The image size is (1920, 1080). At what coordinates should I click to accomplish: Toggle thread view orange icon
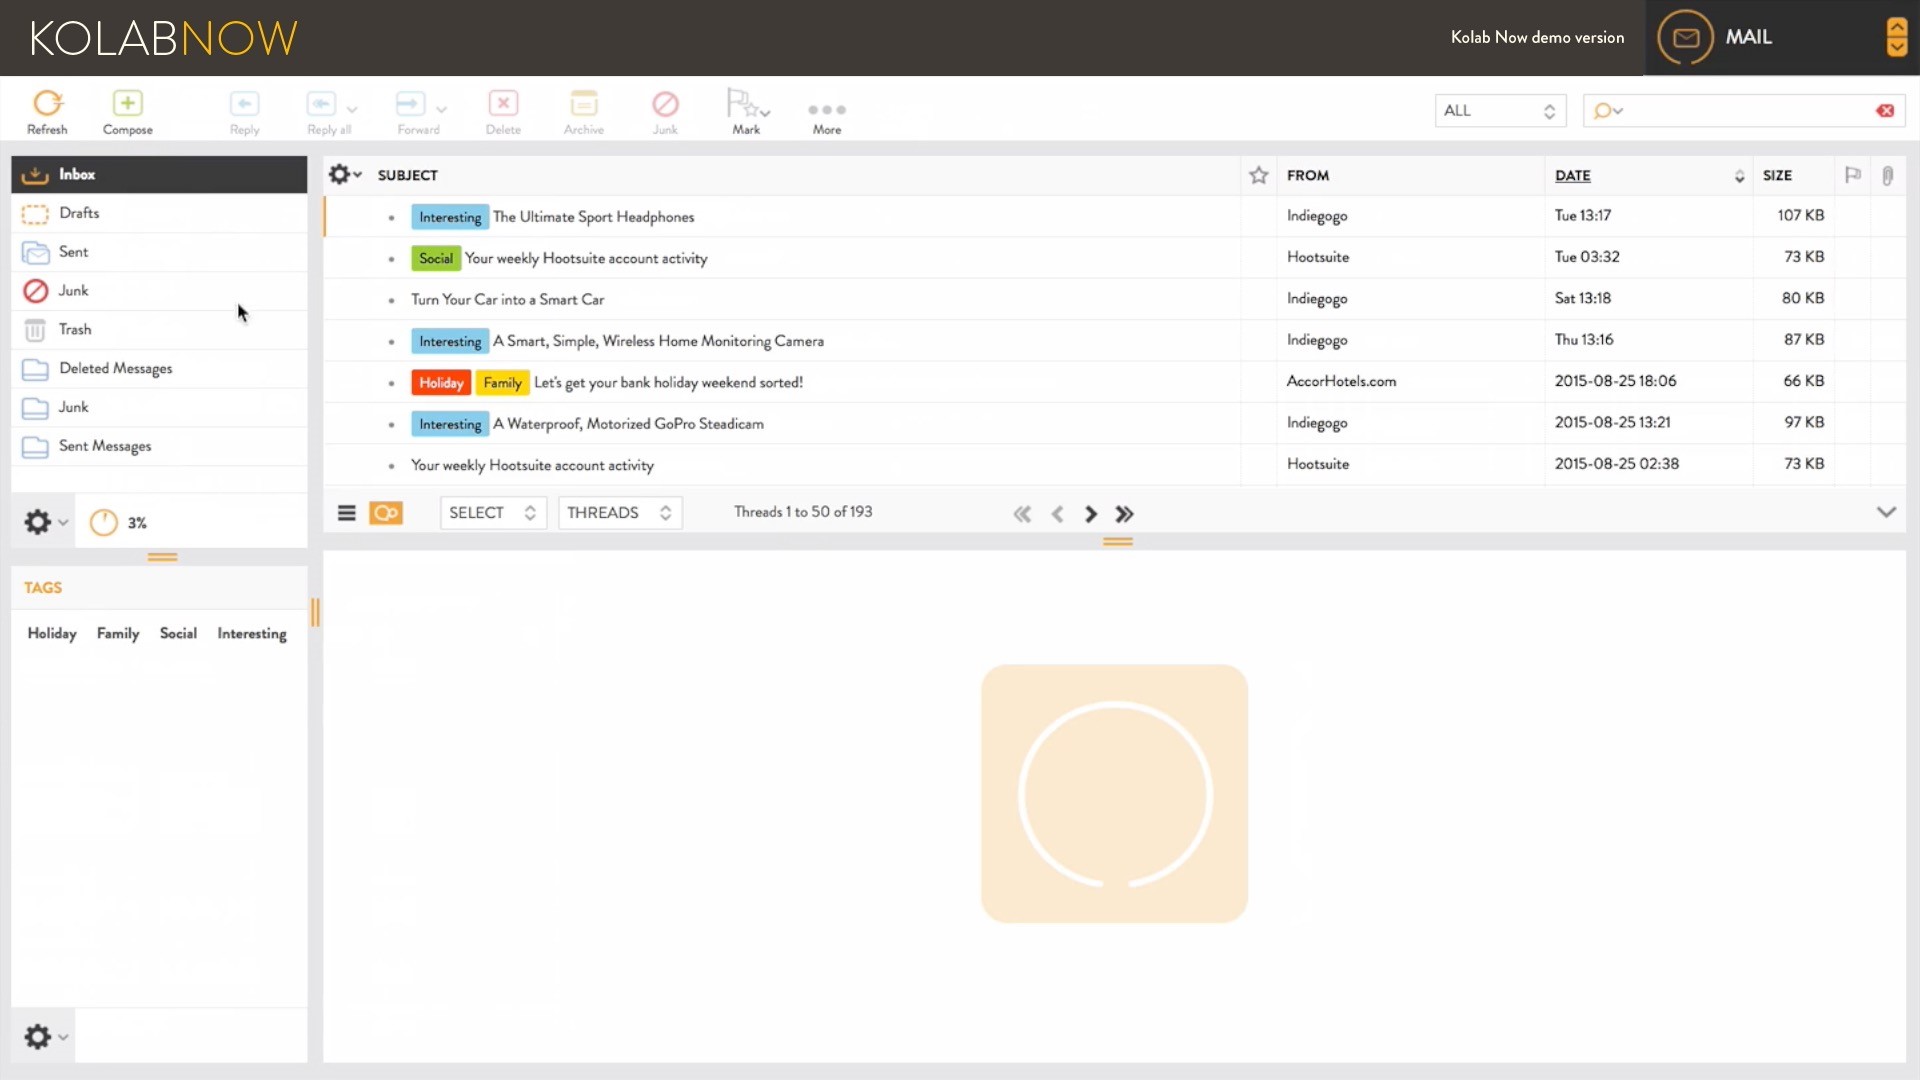click(386, 513)
